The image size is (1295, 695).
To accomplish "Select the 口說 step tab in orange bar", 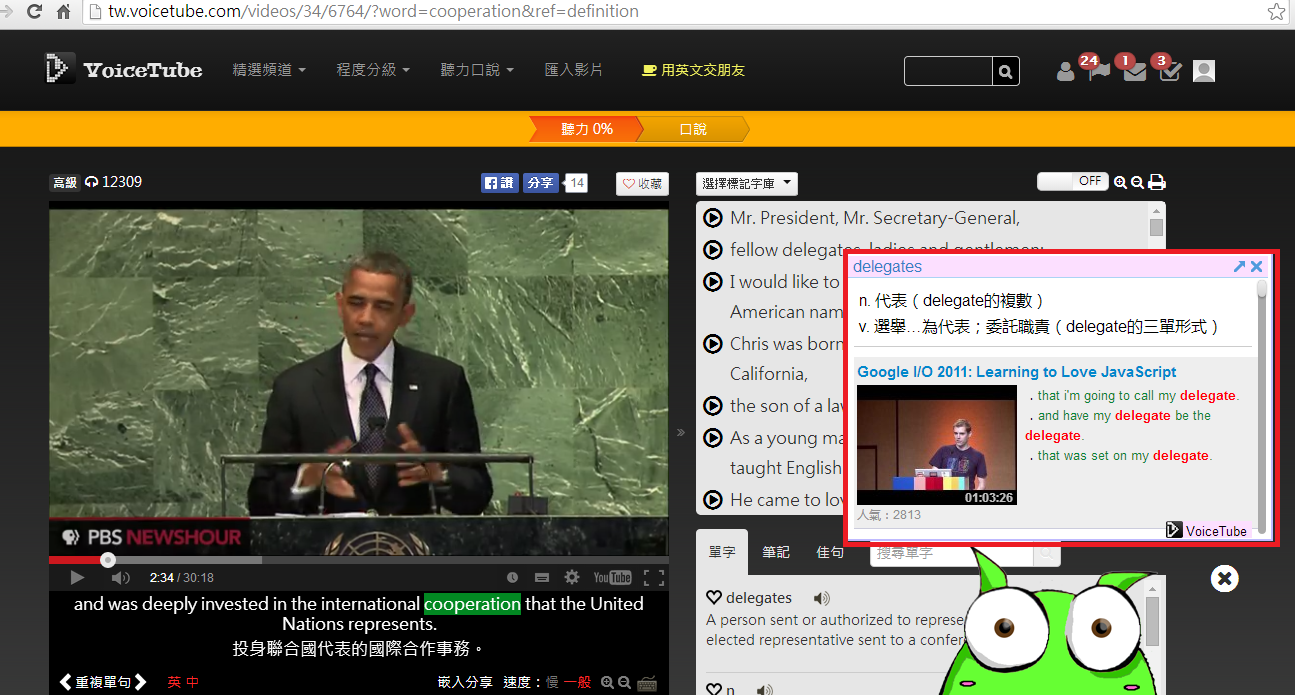I will click(x=692, y=129).
